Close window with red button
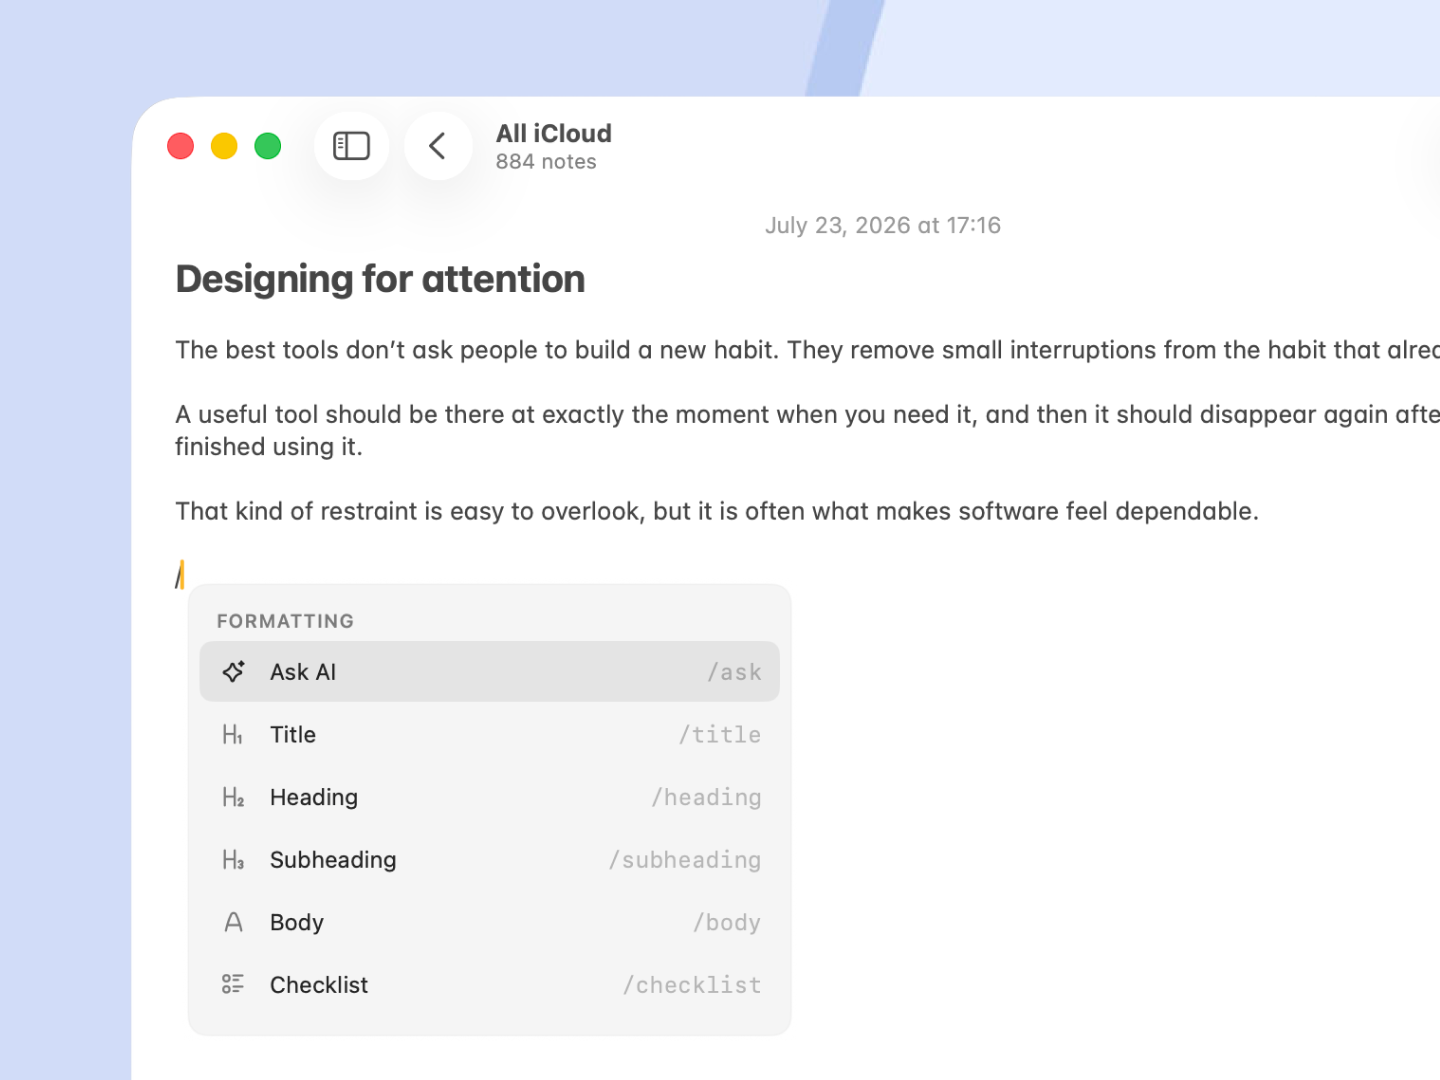1440x1080 pixels. (180, 146)
